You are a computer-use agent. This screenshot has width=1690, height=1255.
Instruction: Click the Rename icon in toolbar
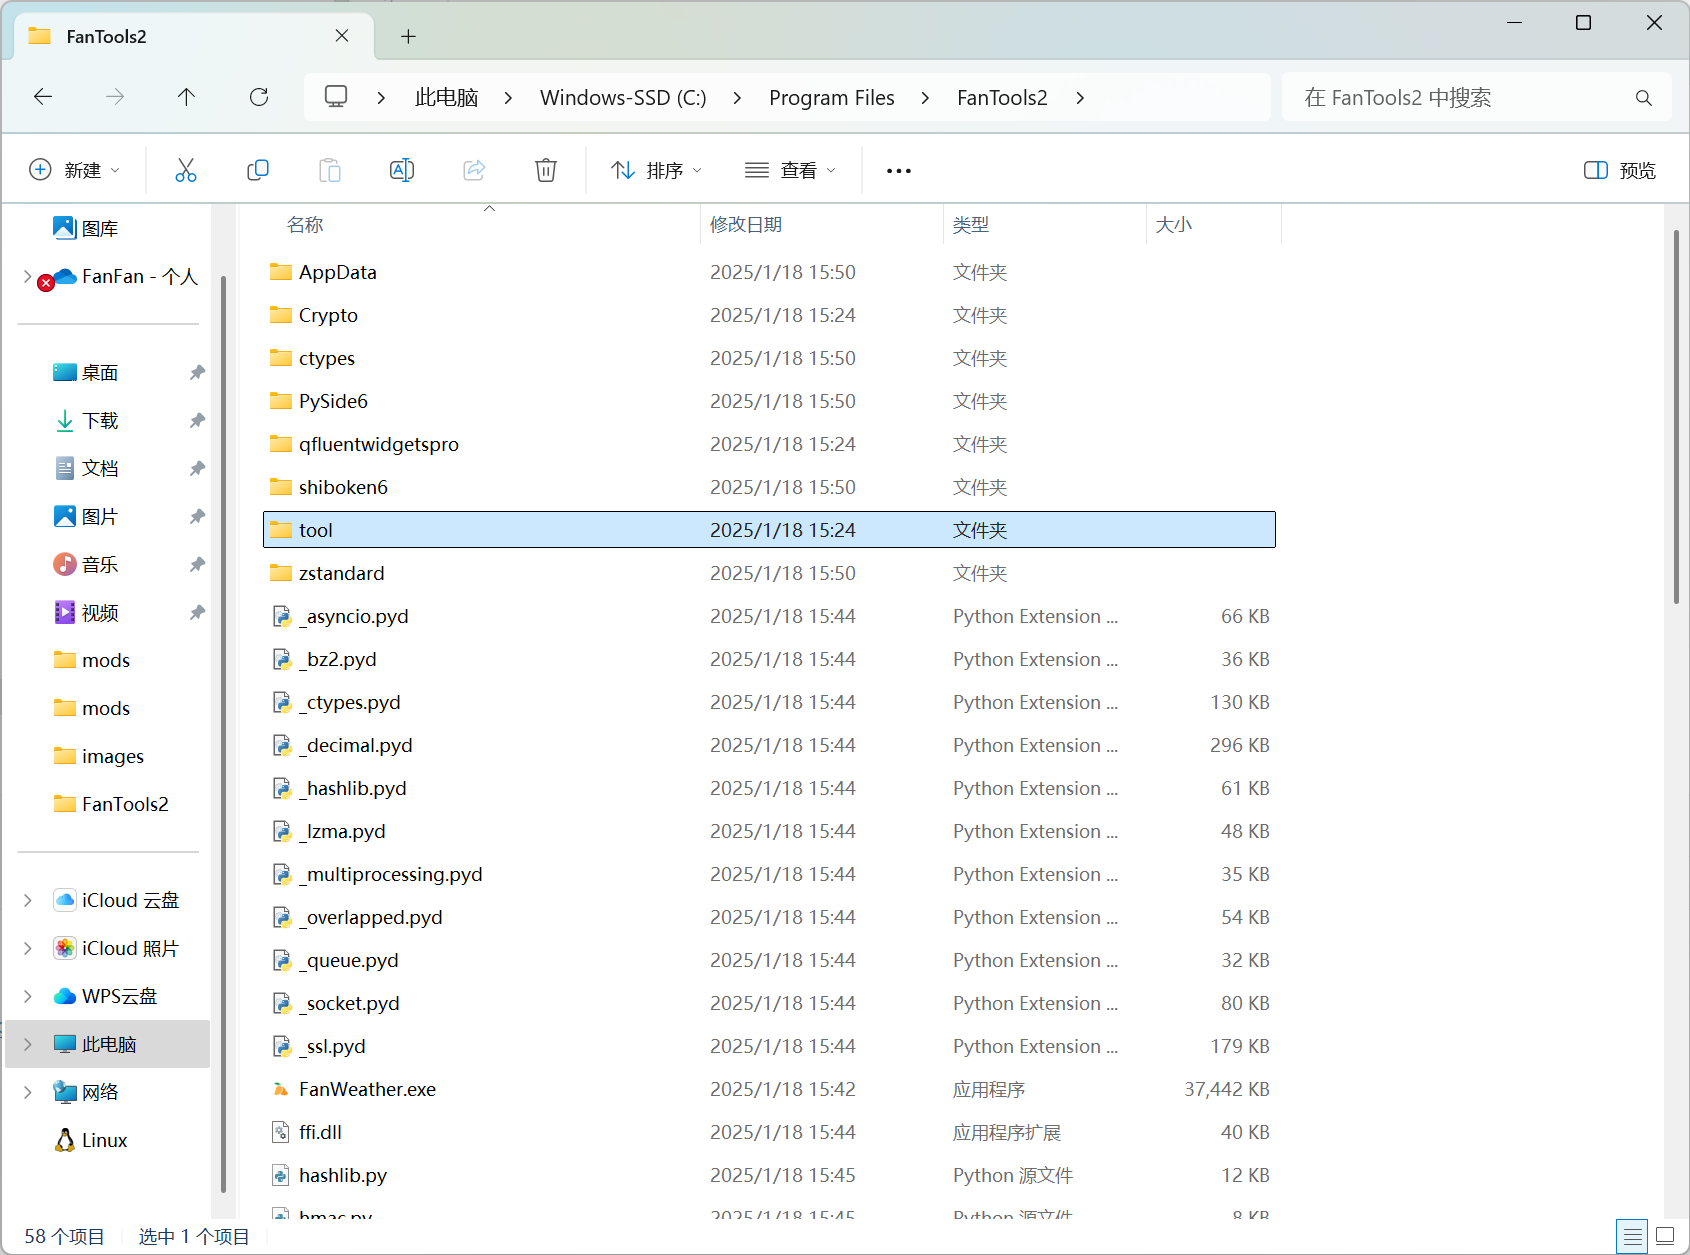[x=402, y=170]
